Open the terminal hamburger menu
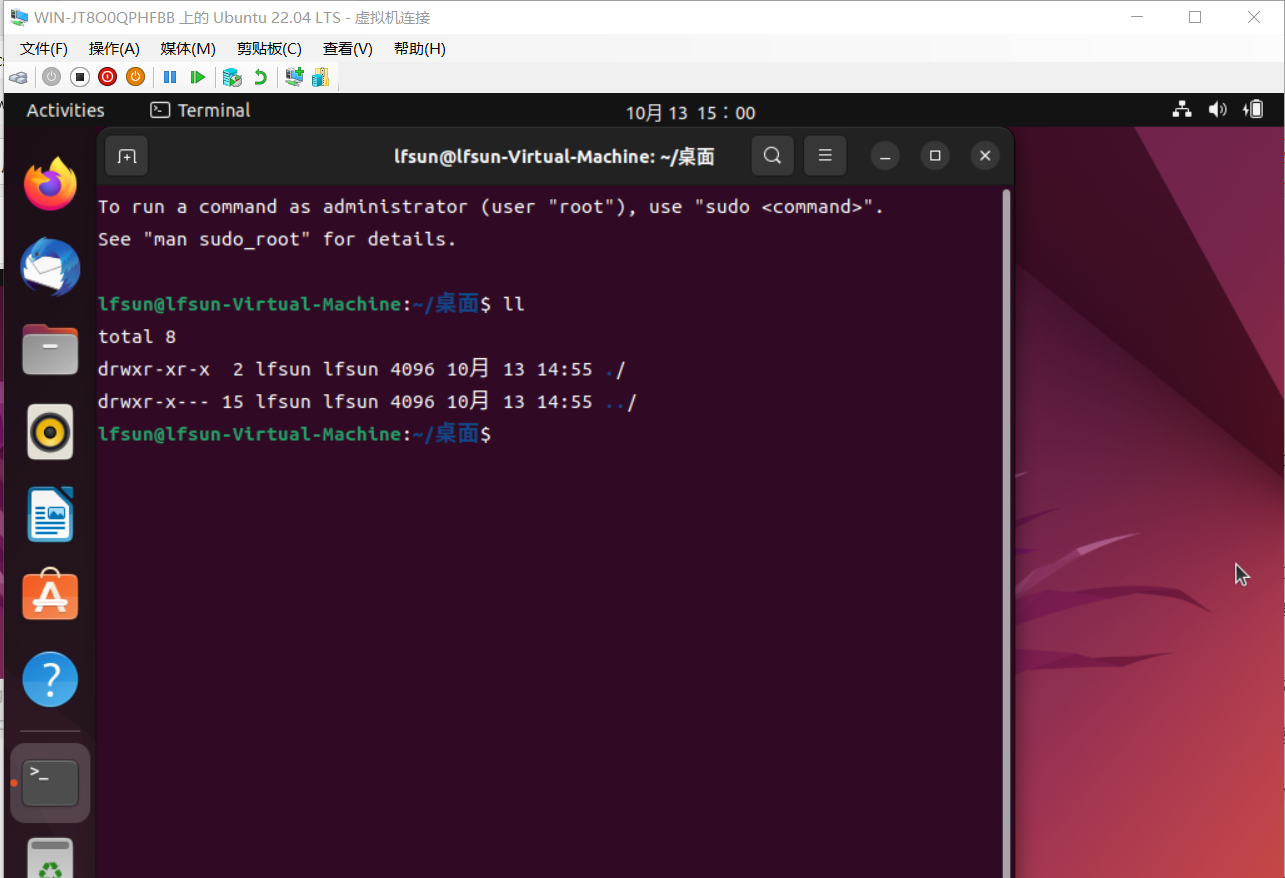The width and height of the screenshot is (1285, 878). click(x=825, y=155)
